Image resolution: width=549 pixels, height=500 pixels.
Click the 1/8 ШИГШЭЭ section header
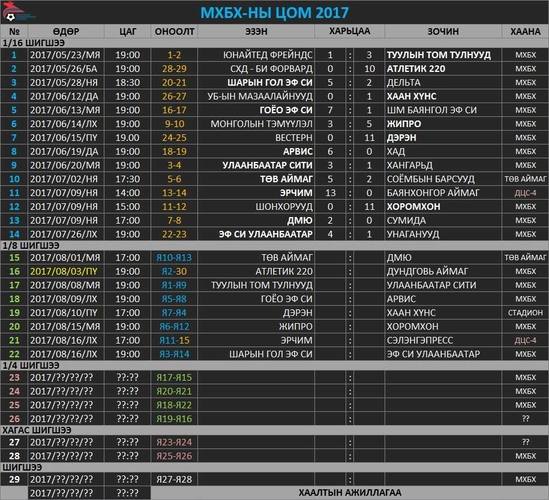click(274, 245)
